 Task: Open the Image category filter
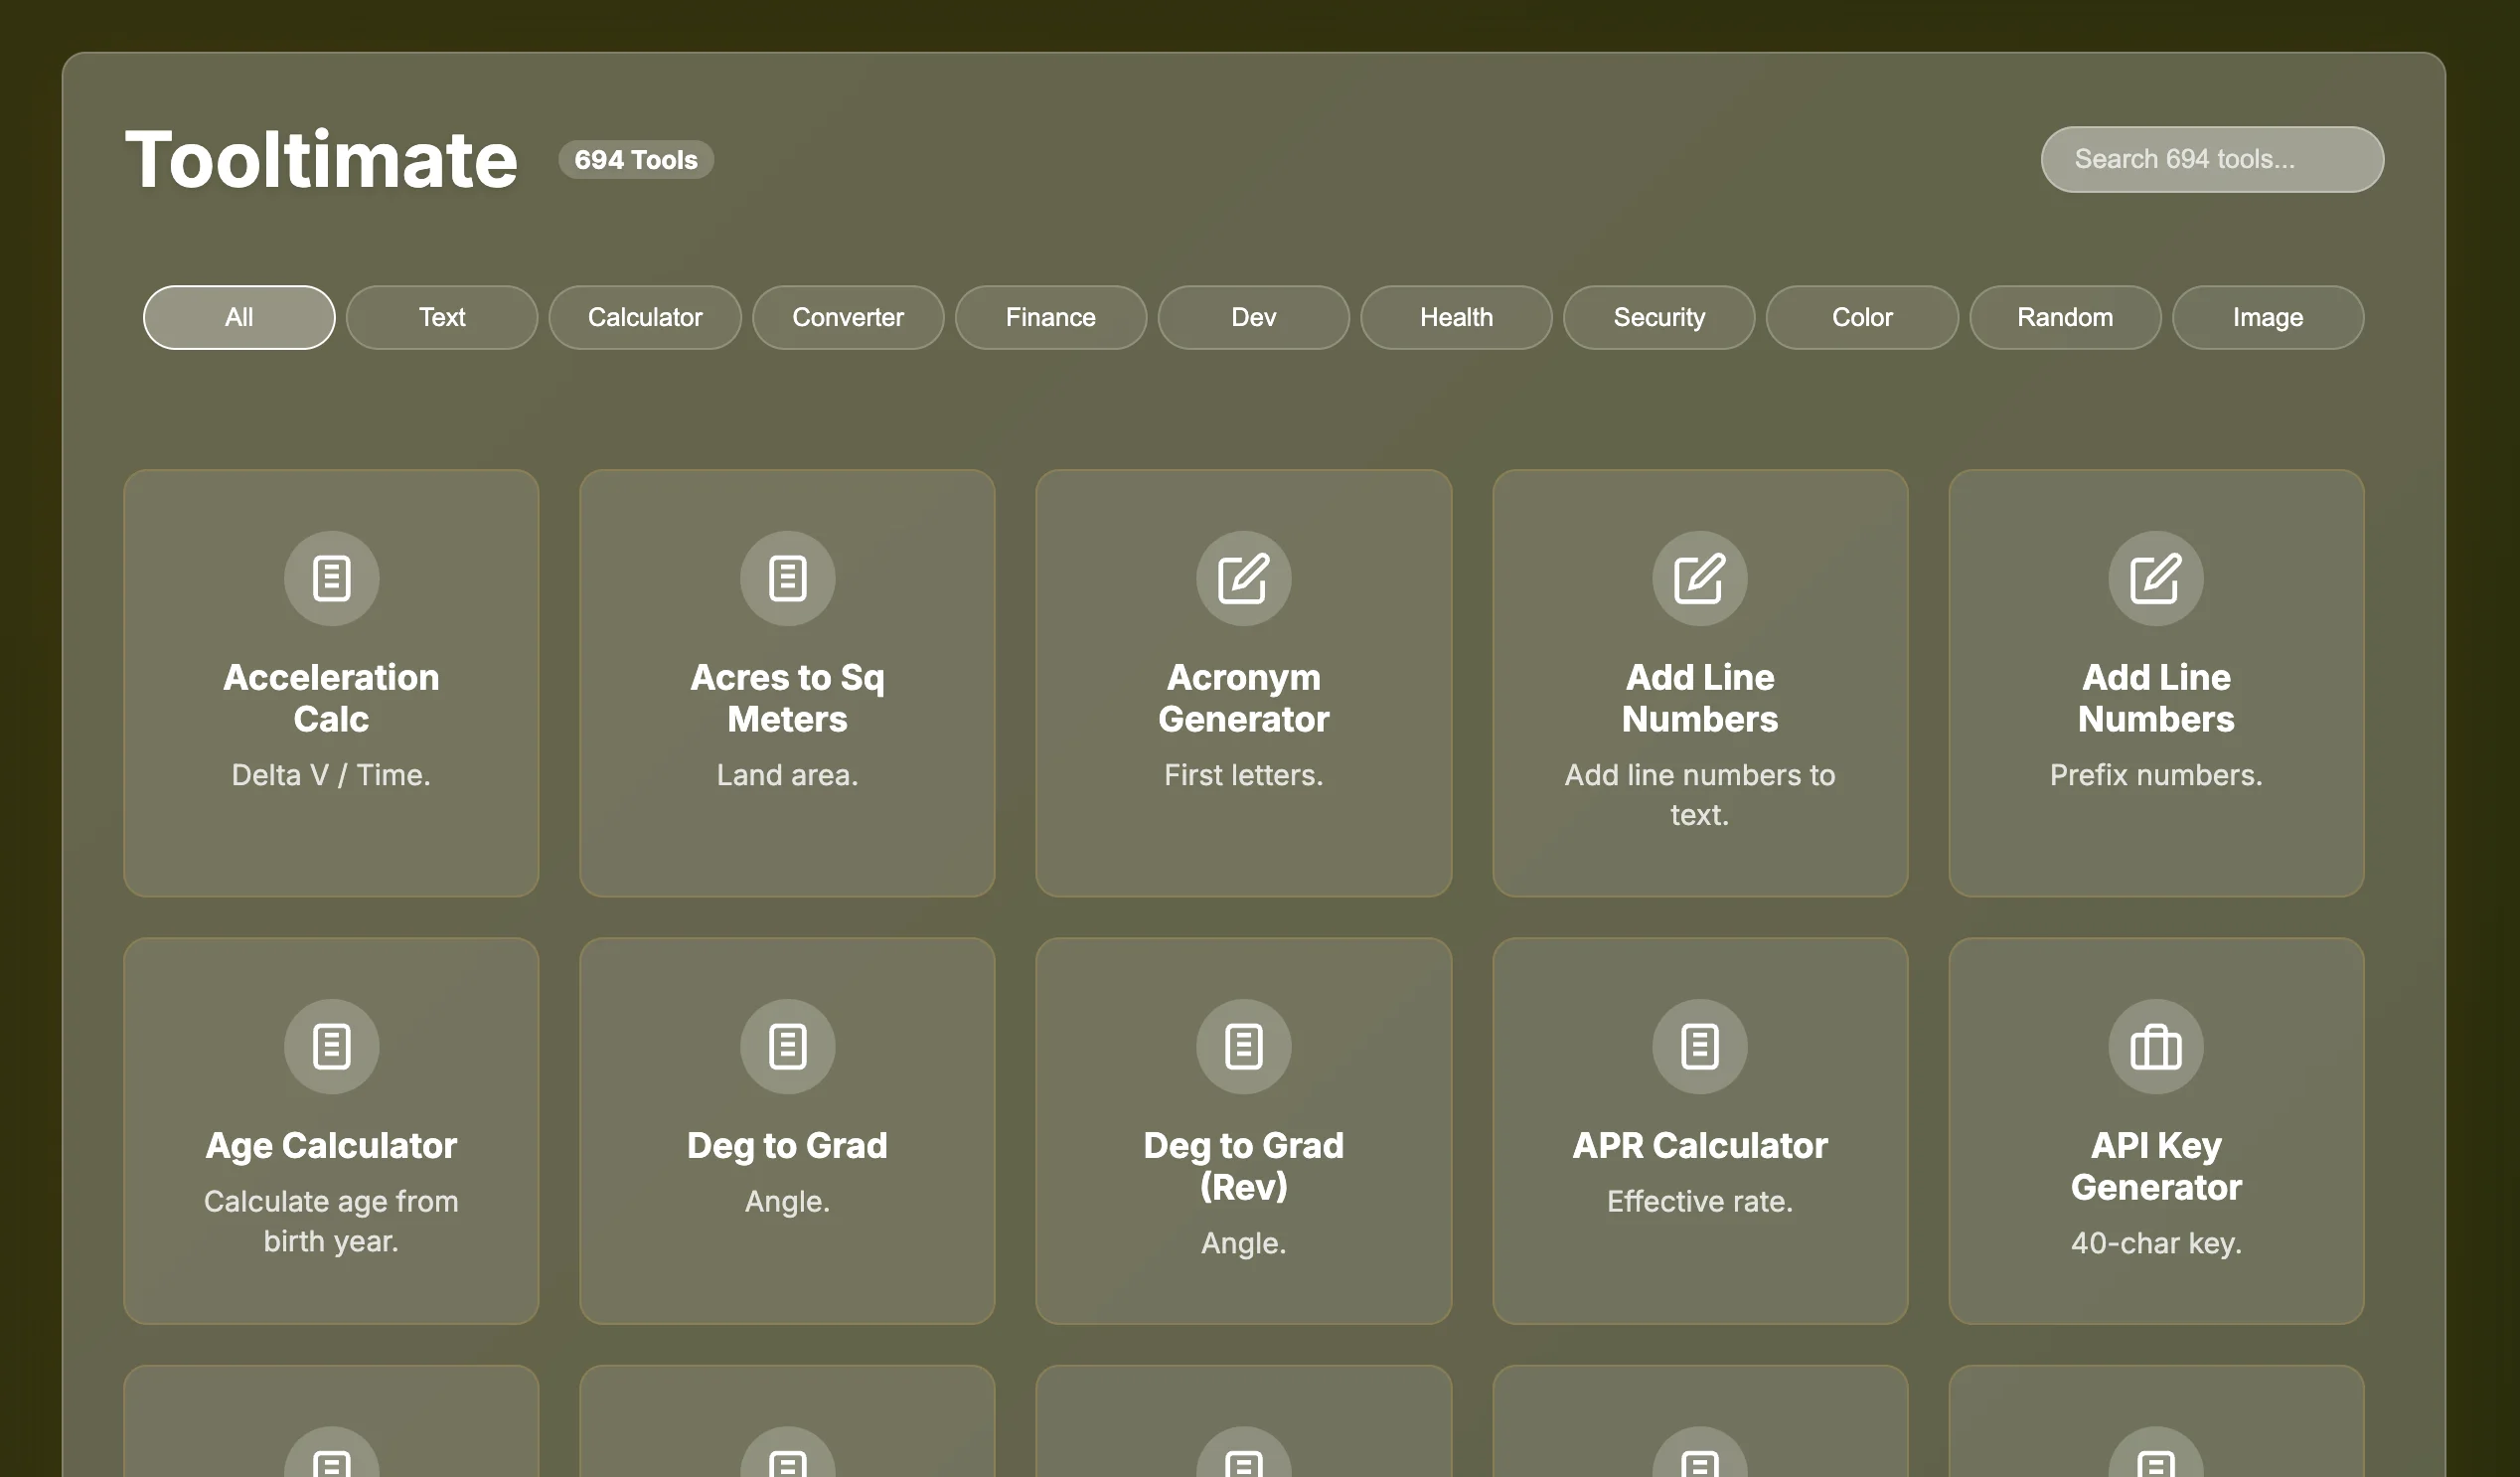click(x=2268, y=317)
